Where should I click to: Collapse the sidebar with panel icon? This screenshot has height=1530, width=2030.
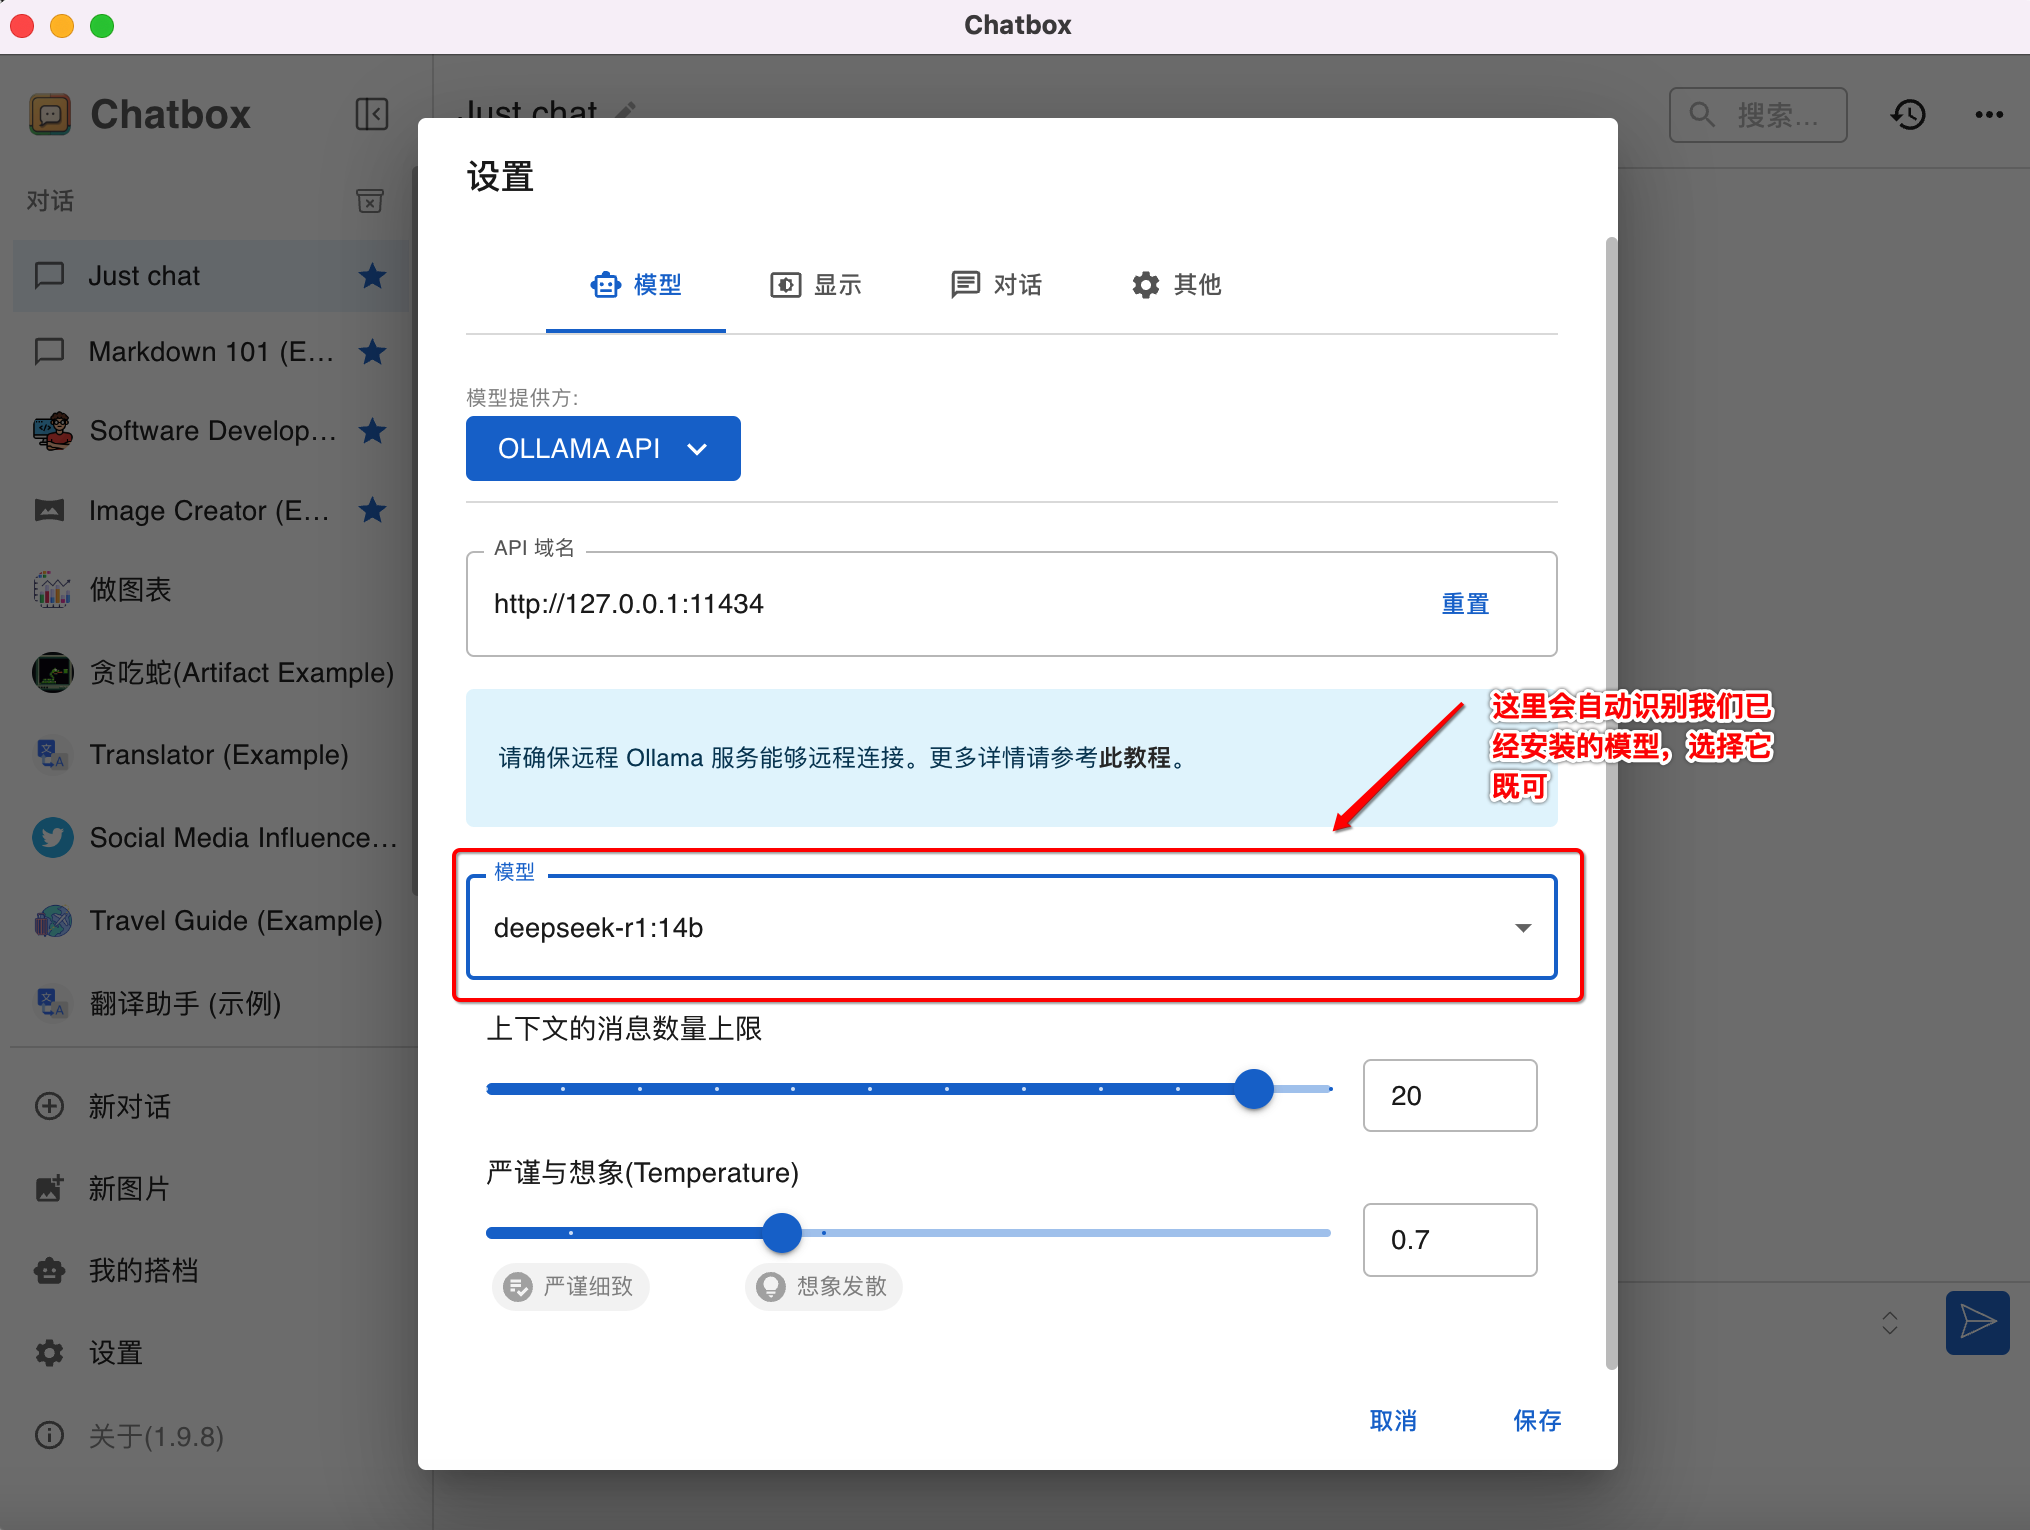point(371,114)
